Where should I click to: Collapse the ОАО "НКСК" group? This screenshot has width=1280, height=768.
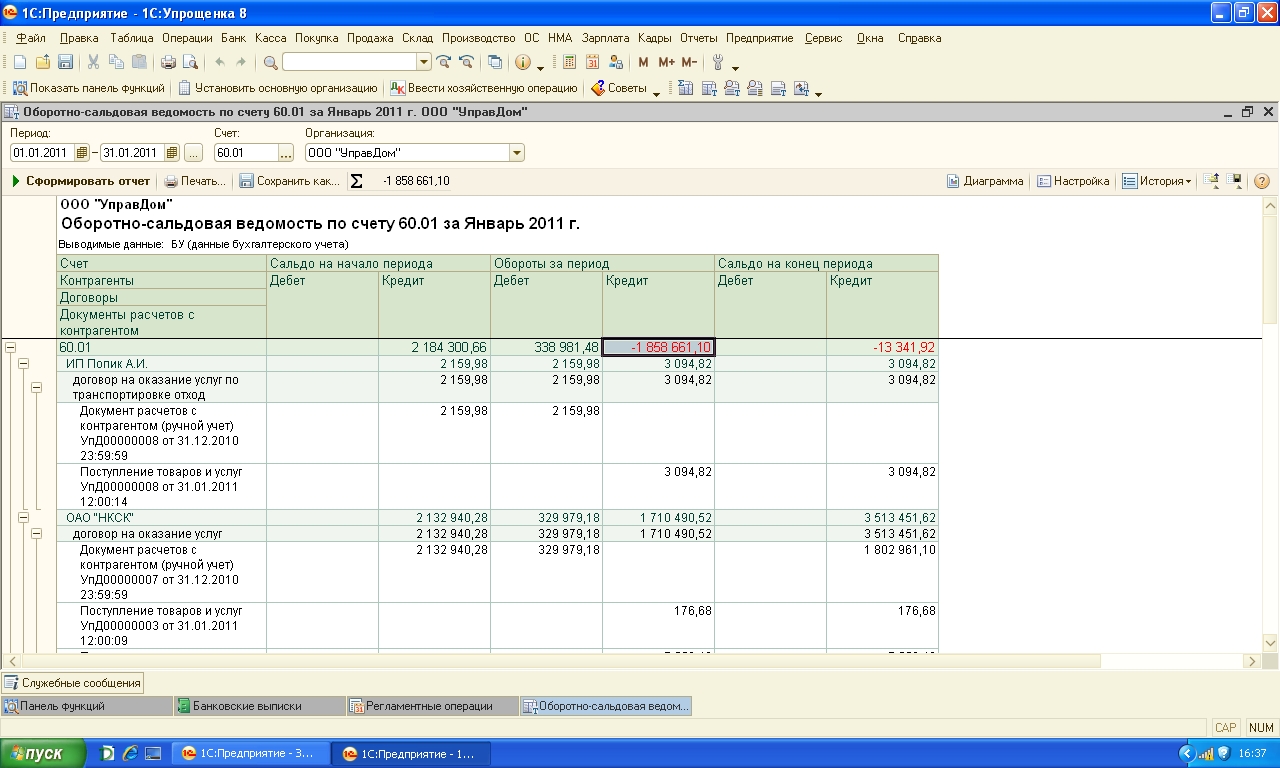tap(24, 517)
